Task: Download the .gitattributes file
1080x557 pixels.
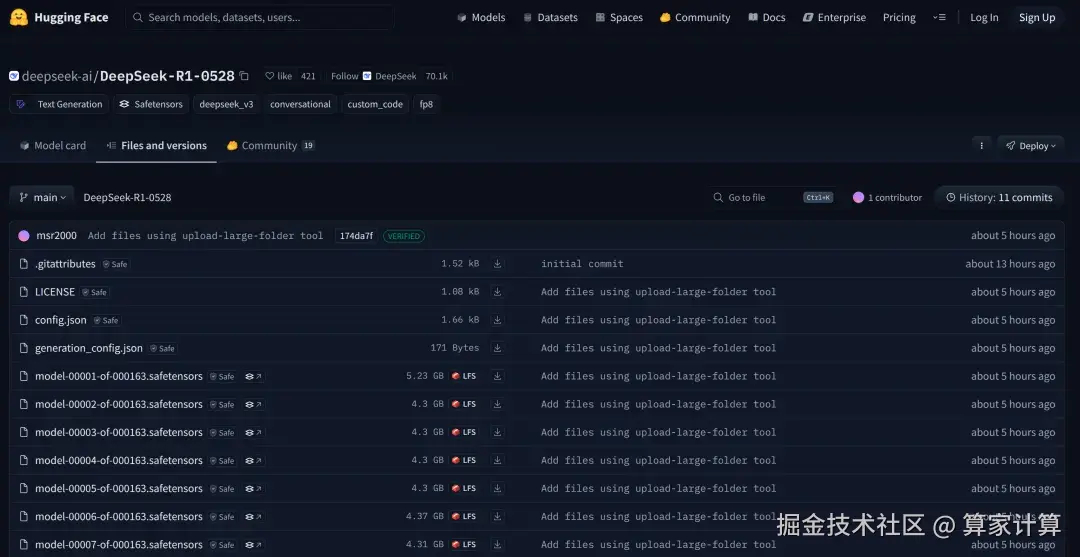Action: click(x=497, y=264)
